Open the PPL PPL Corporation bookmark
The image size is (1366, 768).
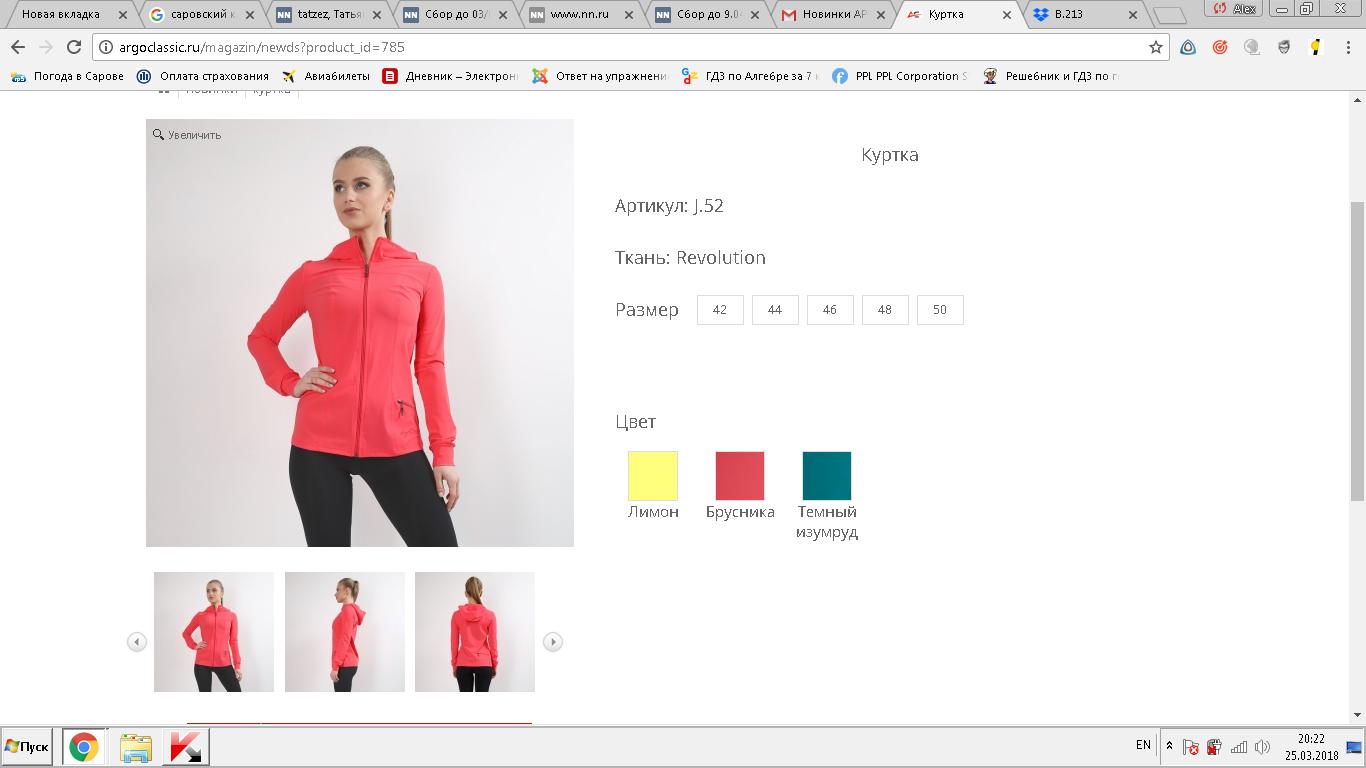click(x=900, y=76)
